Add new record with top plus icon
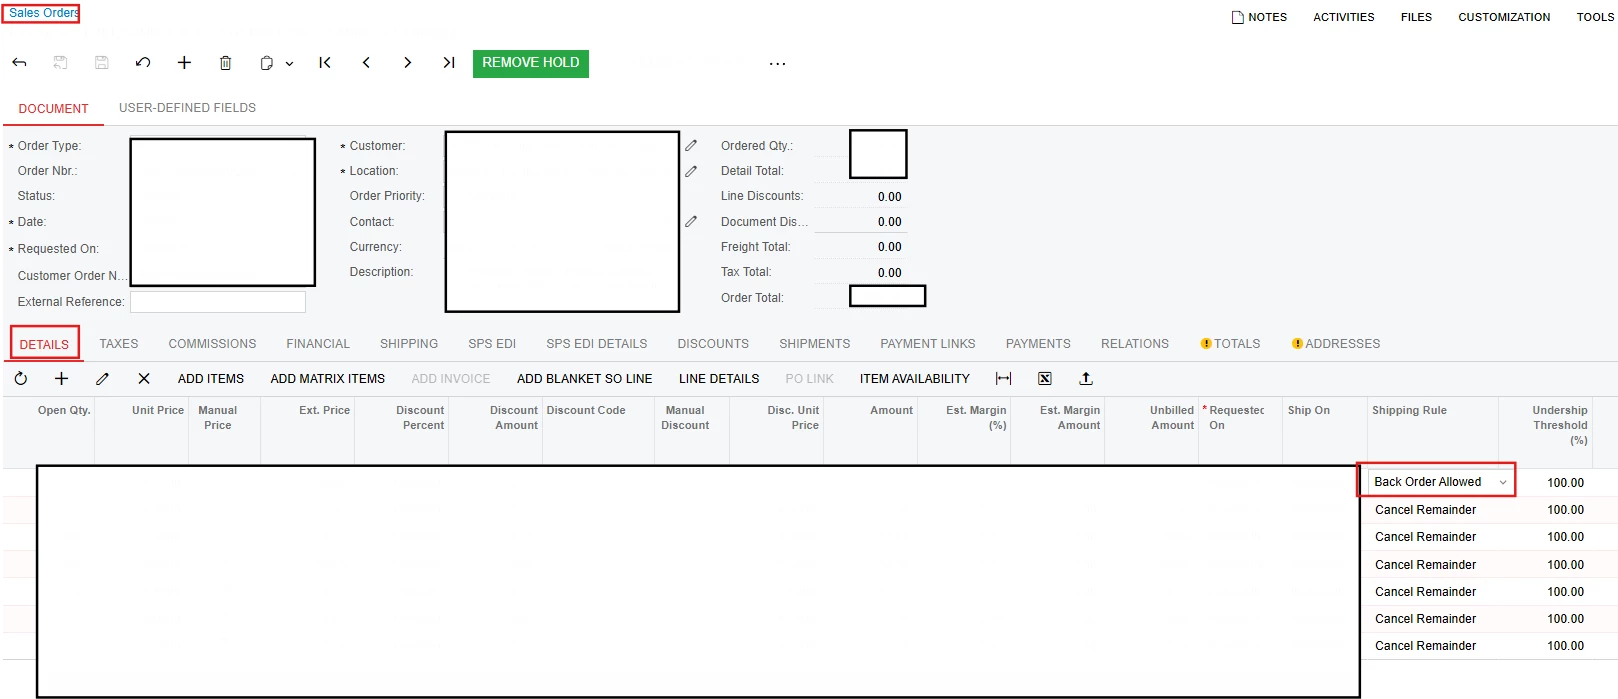The height and width of the screenshot is (699, 1618). [x=184, y=63]
